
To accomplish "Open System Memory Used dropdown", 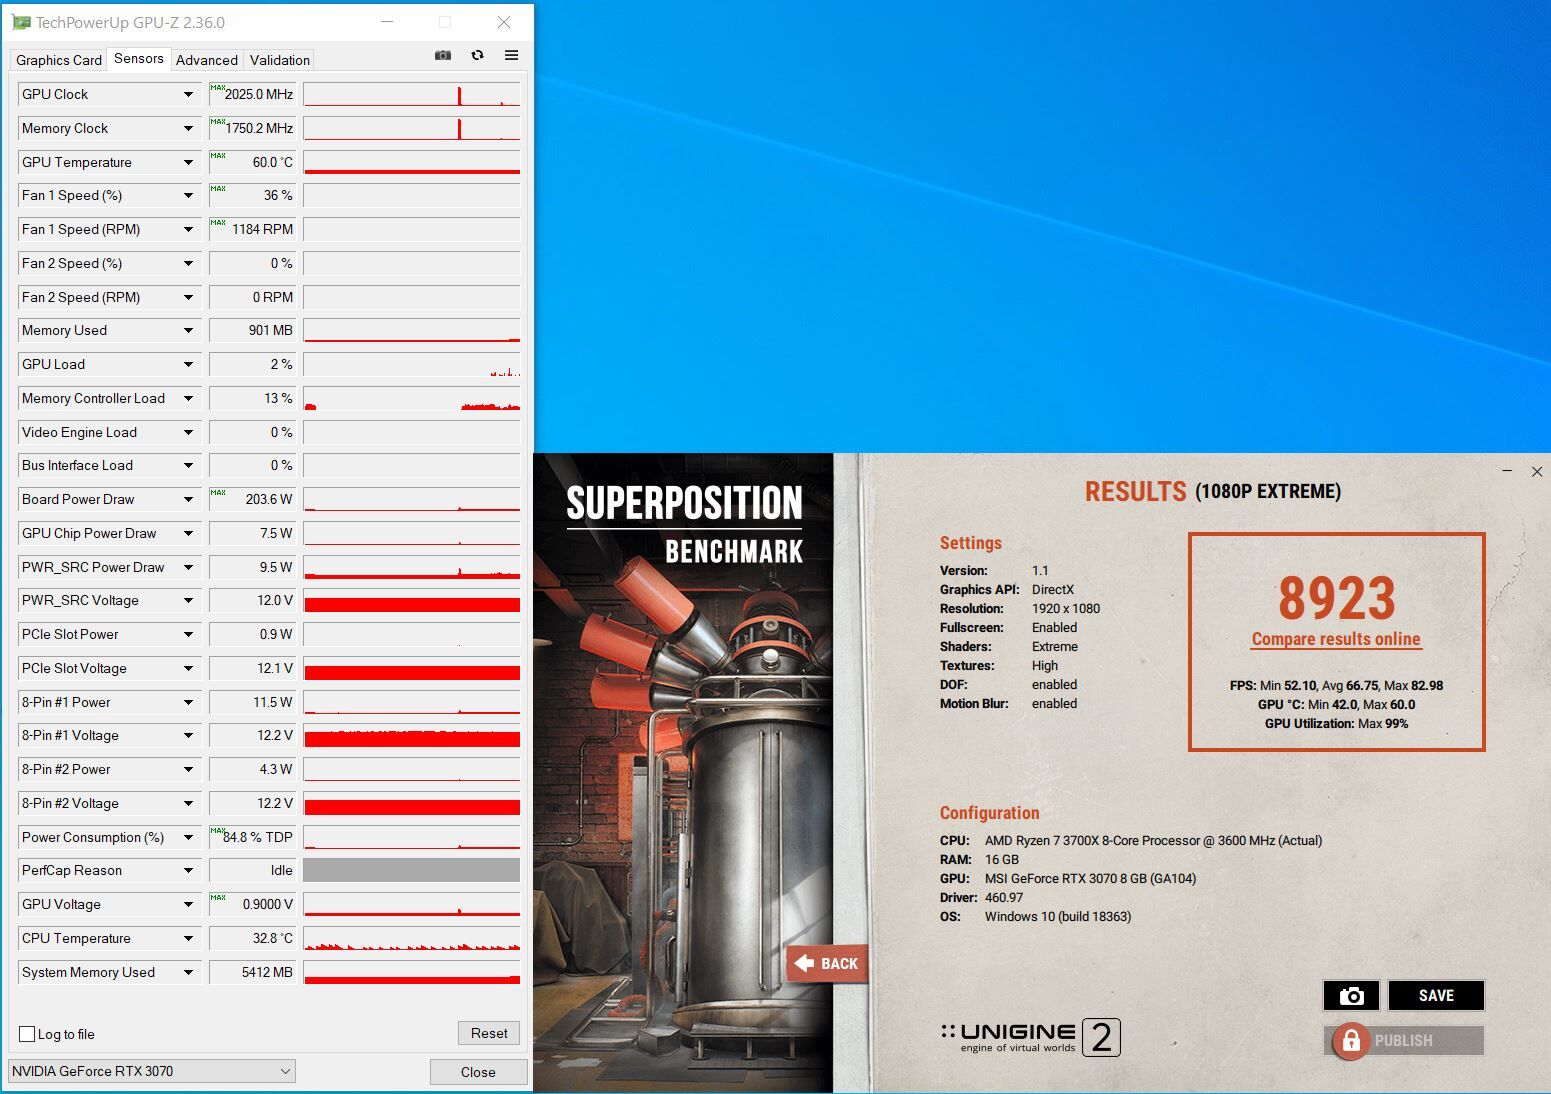I will [188, 972].
